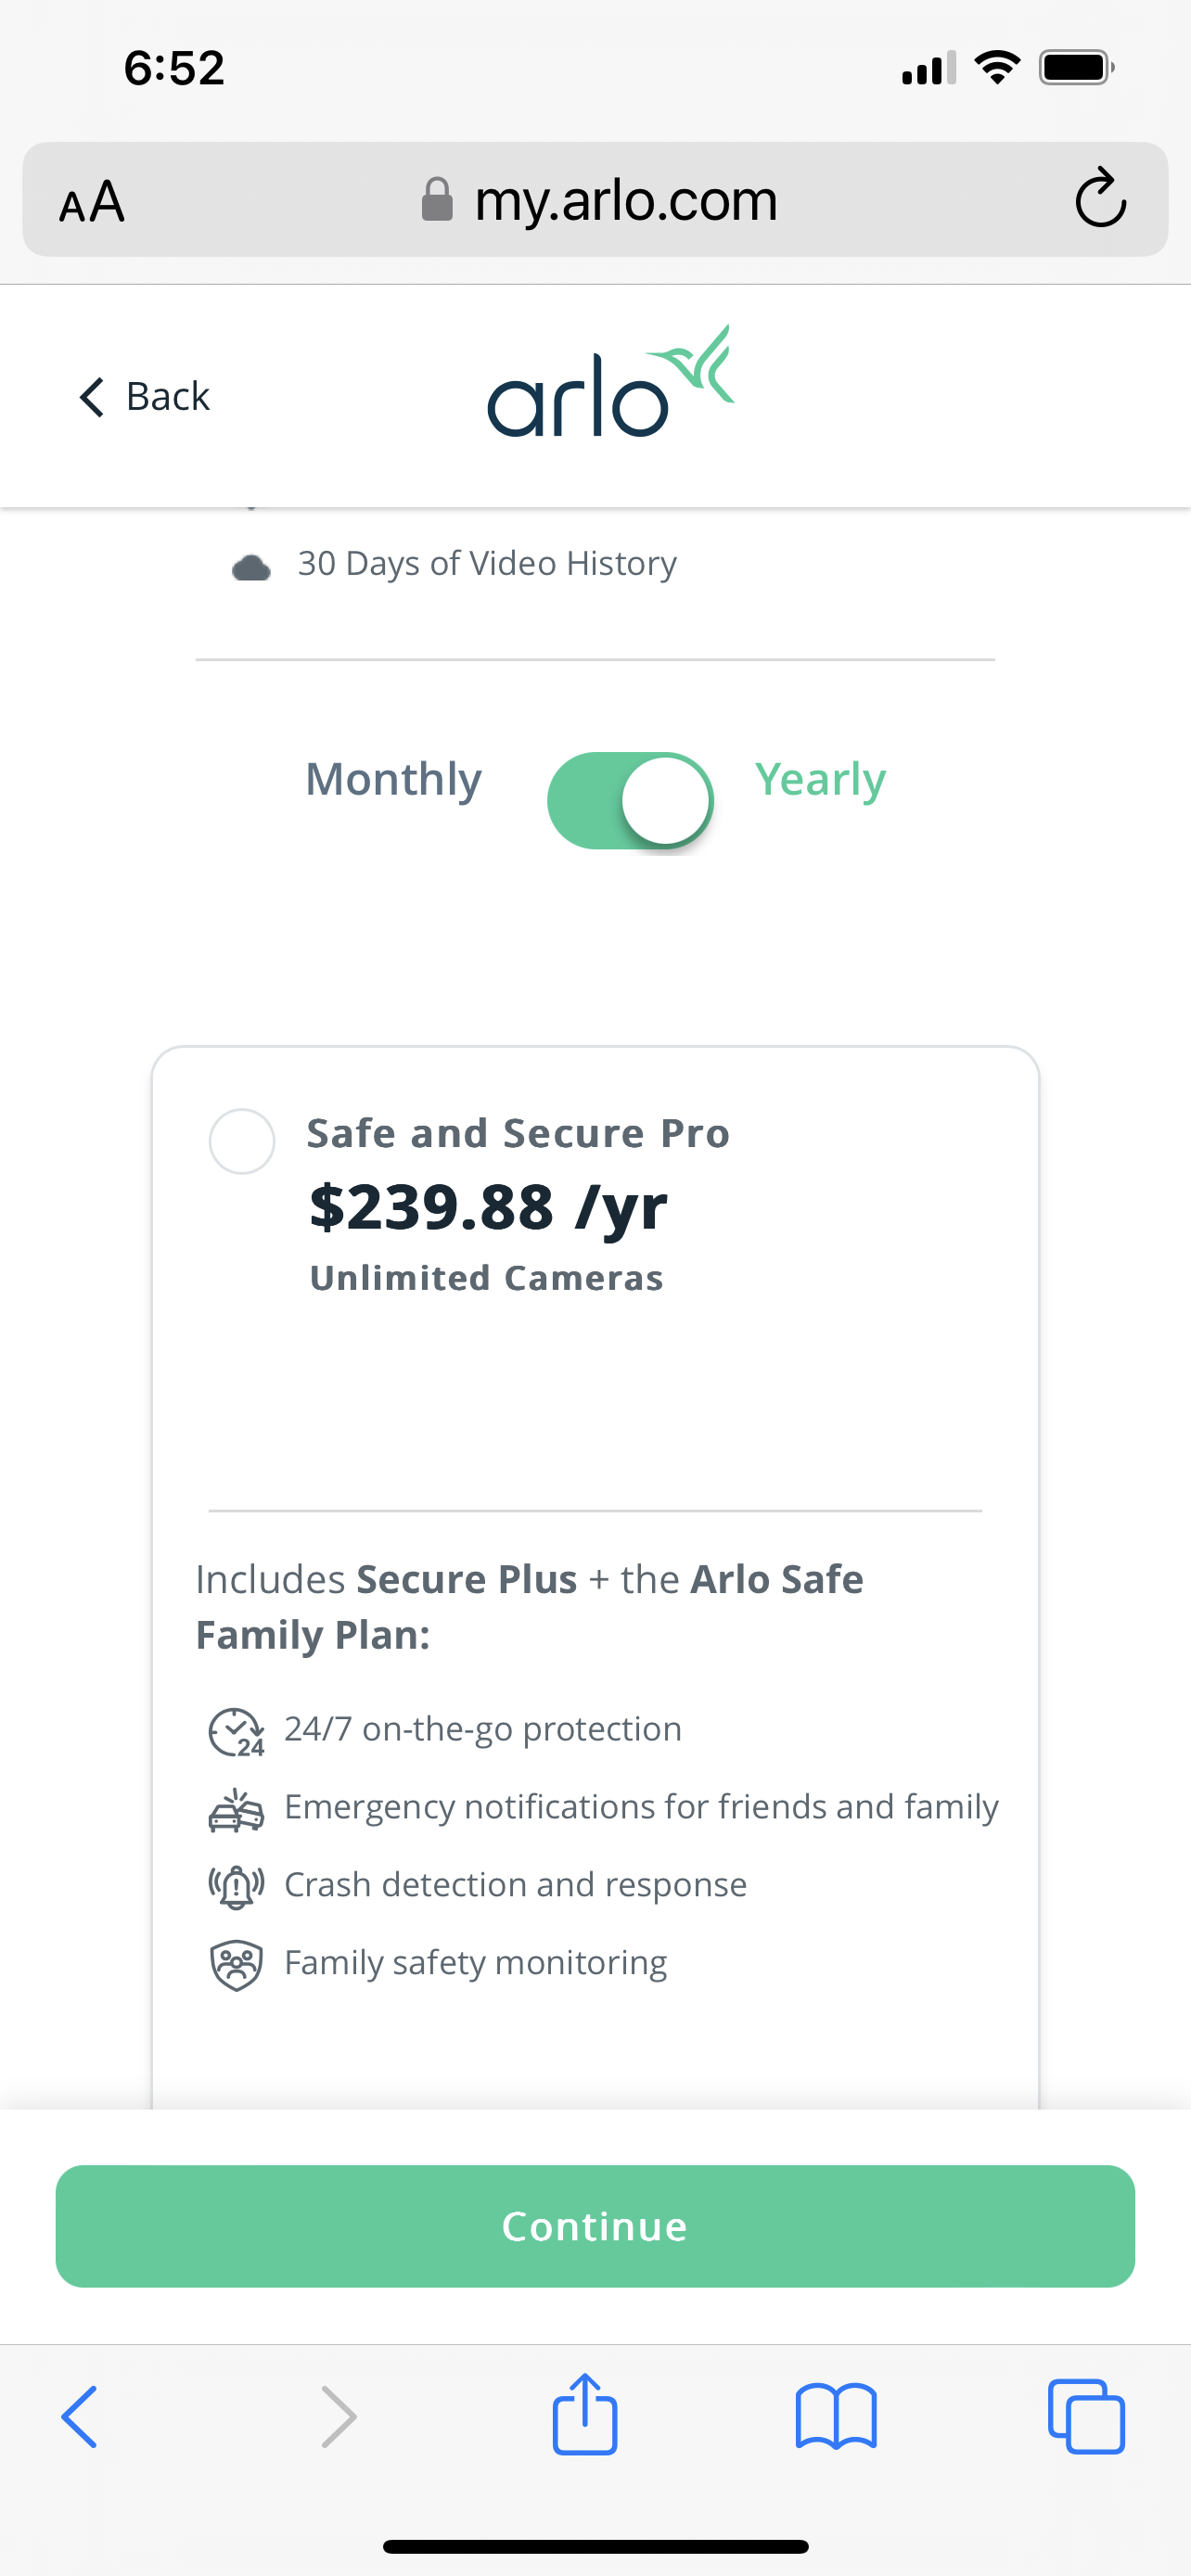Open the AA text size menu
The height and width of the screenshot is (2576, 1191).
93,199
